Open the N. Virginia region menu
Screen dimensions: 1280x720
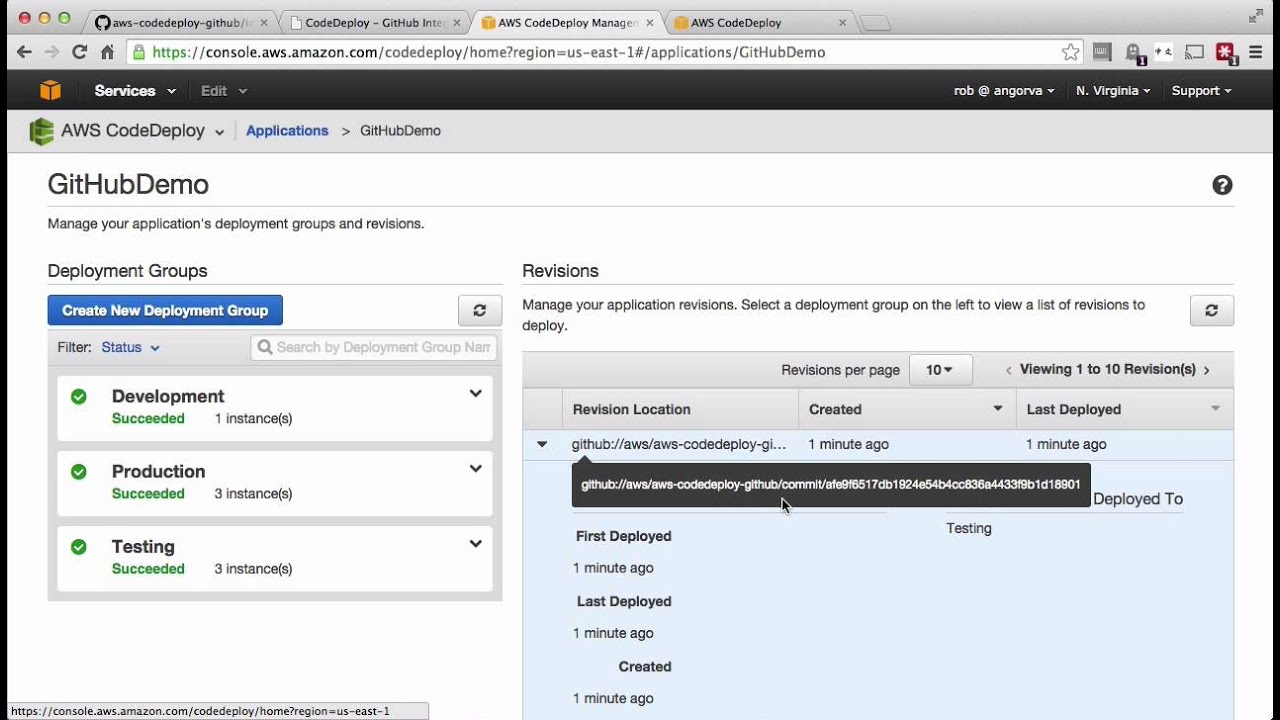1113,90
